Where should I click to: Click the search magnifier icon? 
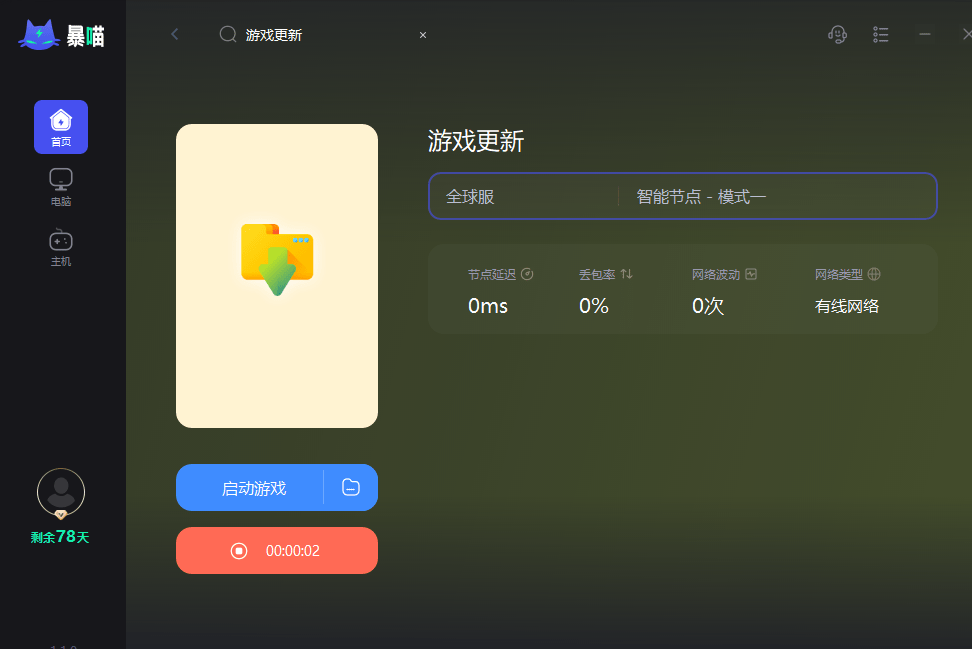tap(228, 34)
